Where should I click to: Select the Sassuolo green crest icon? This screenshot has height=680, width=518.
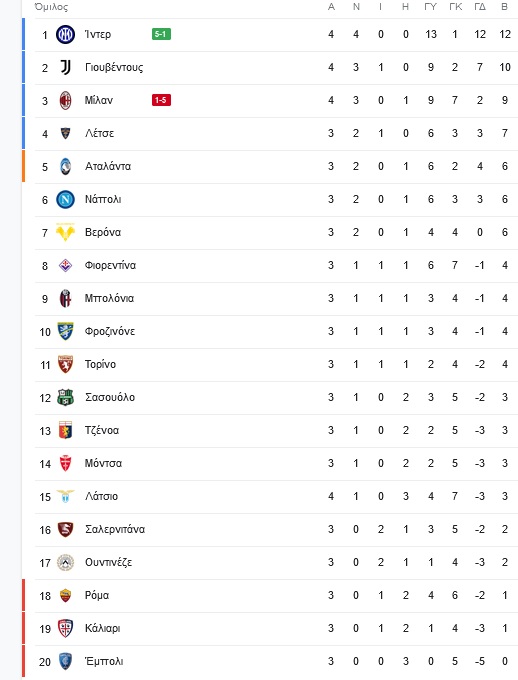point(66,397)
